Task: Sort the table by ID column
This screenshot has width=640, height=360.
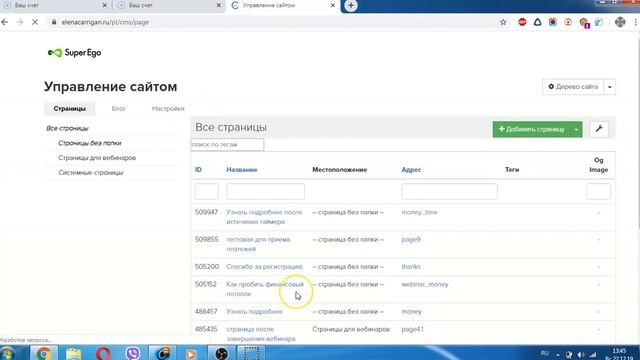Action: [198, 170]
